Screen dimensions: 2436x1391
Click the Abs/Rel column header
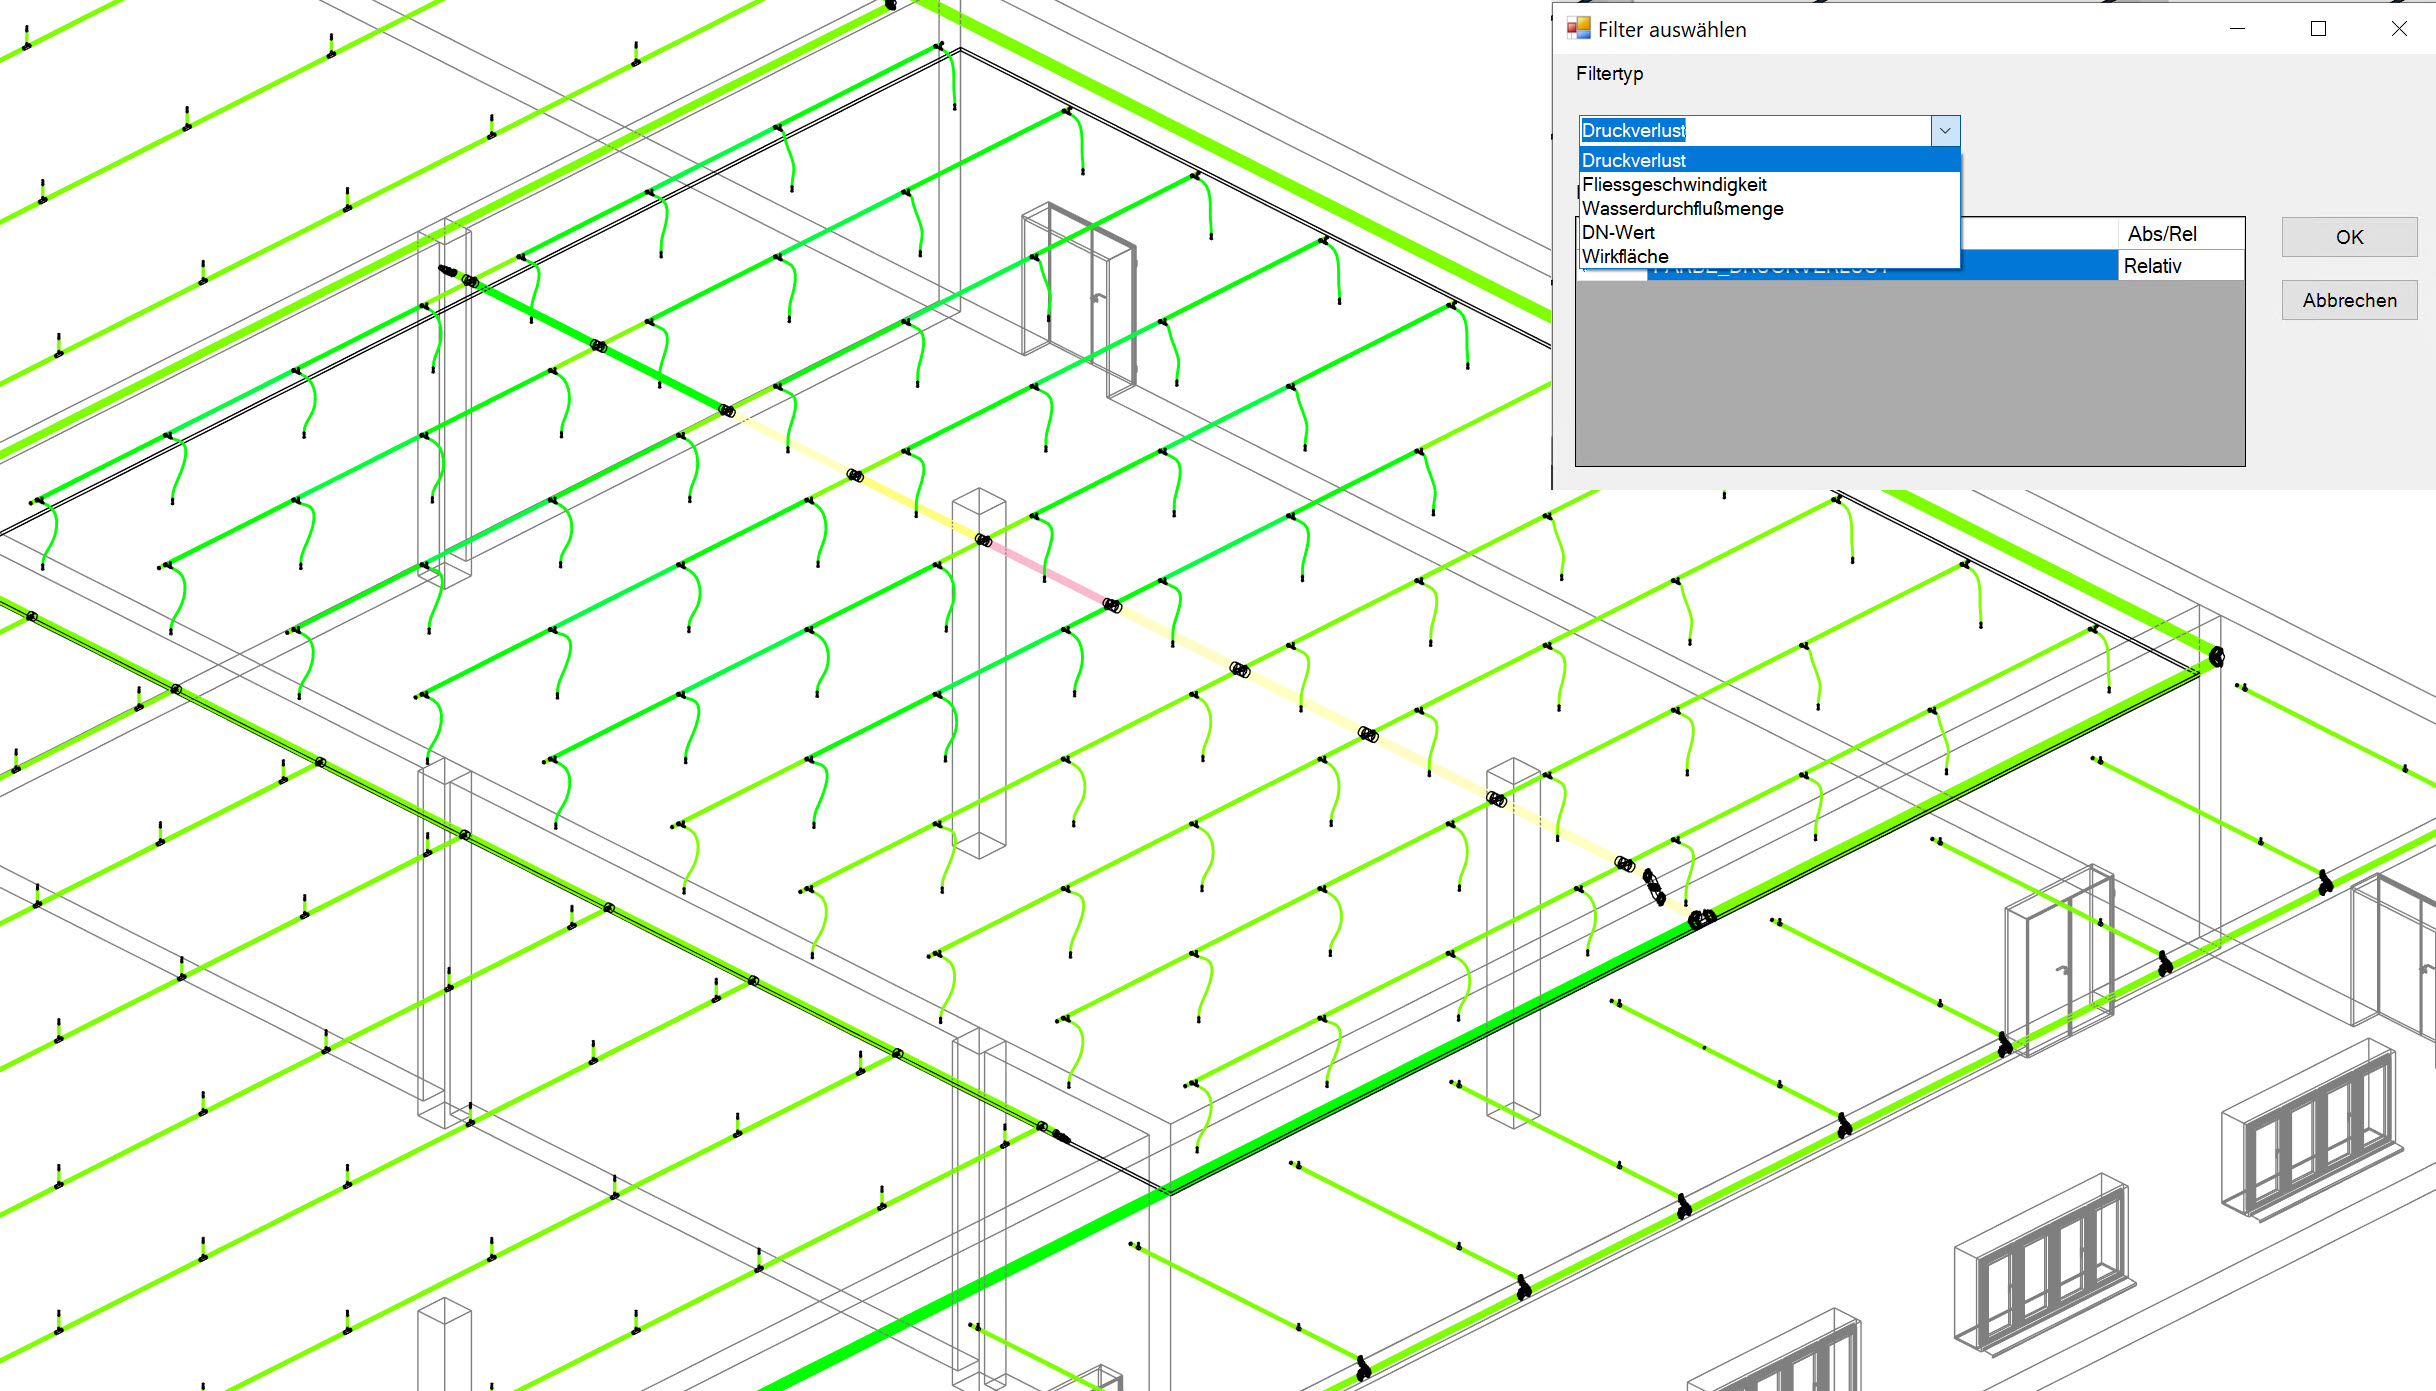pos(2180,233)
